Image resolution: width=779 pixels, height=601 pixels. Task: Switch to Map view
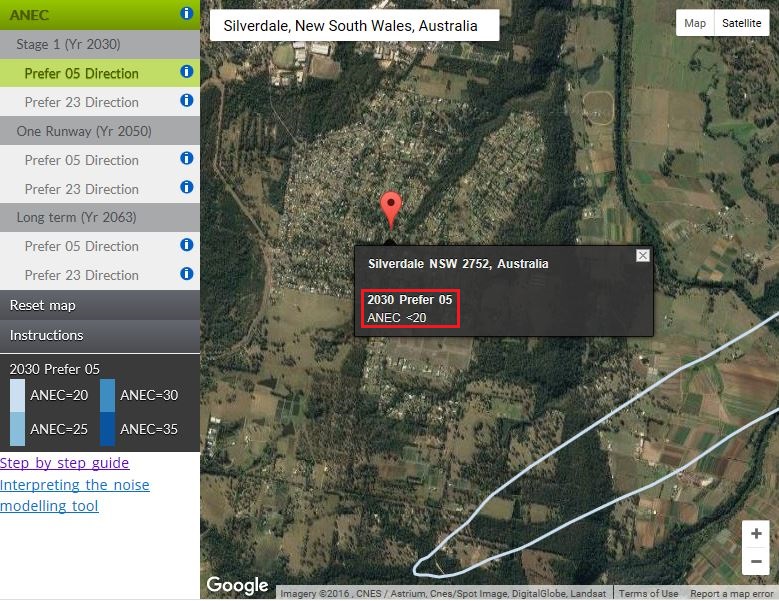(x=695, y=23)
